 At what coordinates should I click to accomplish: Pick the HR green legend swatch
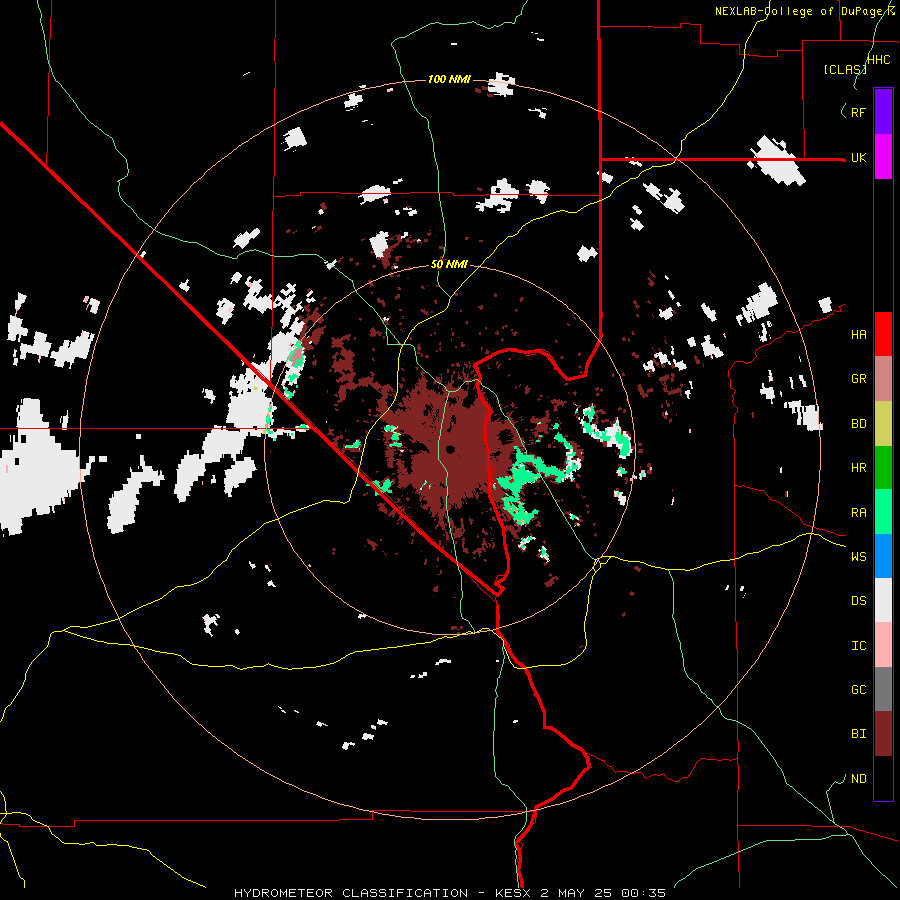click(x=883, y=468)
